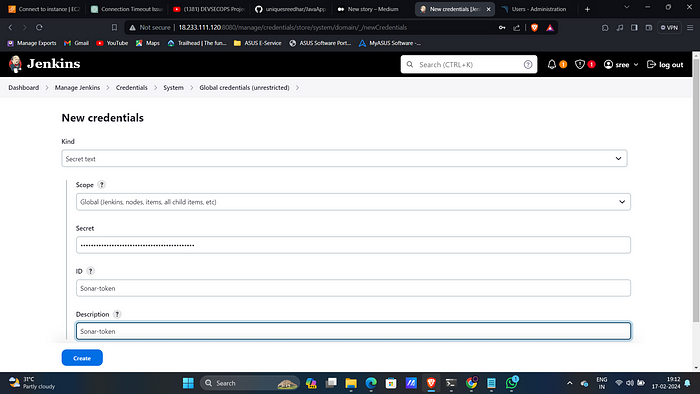The height and width of the screenshot is (394, 700).
Task: Open the terminal from the taskbar
Action: point(451,383)
